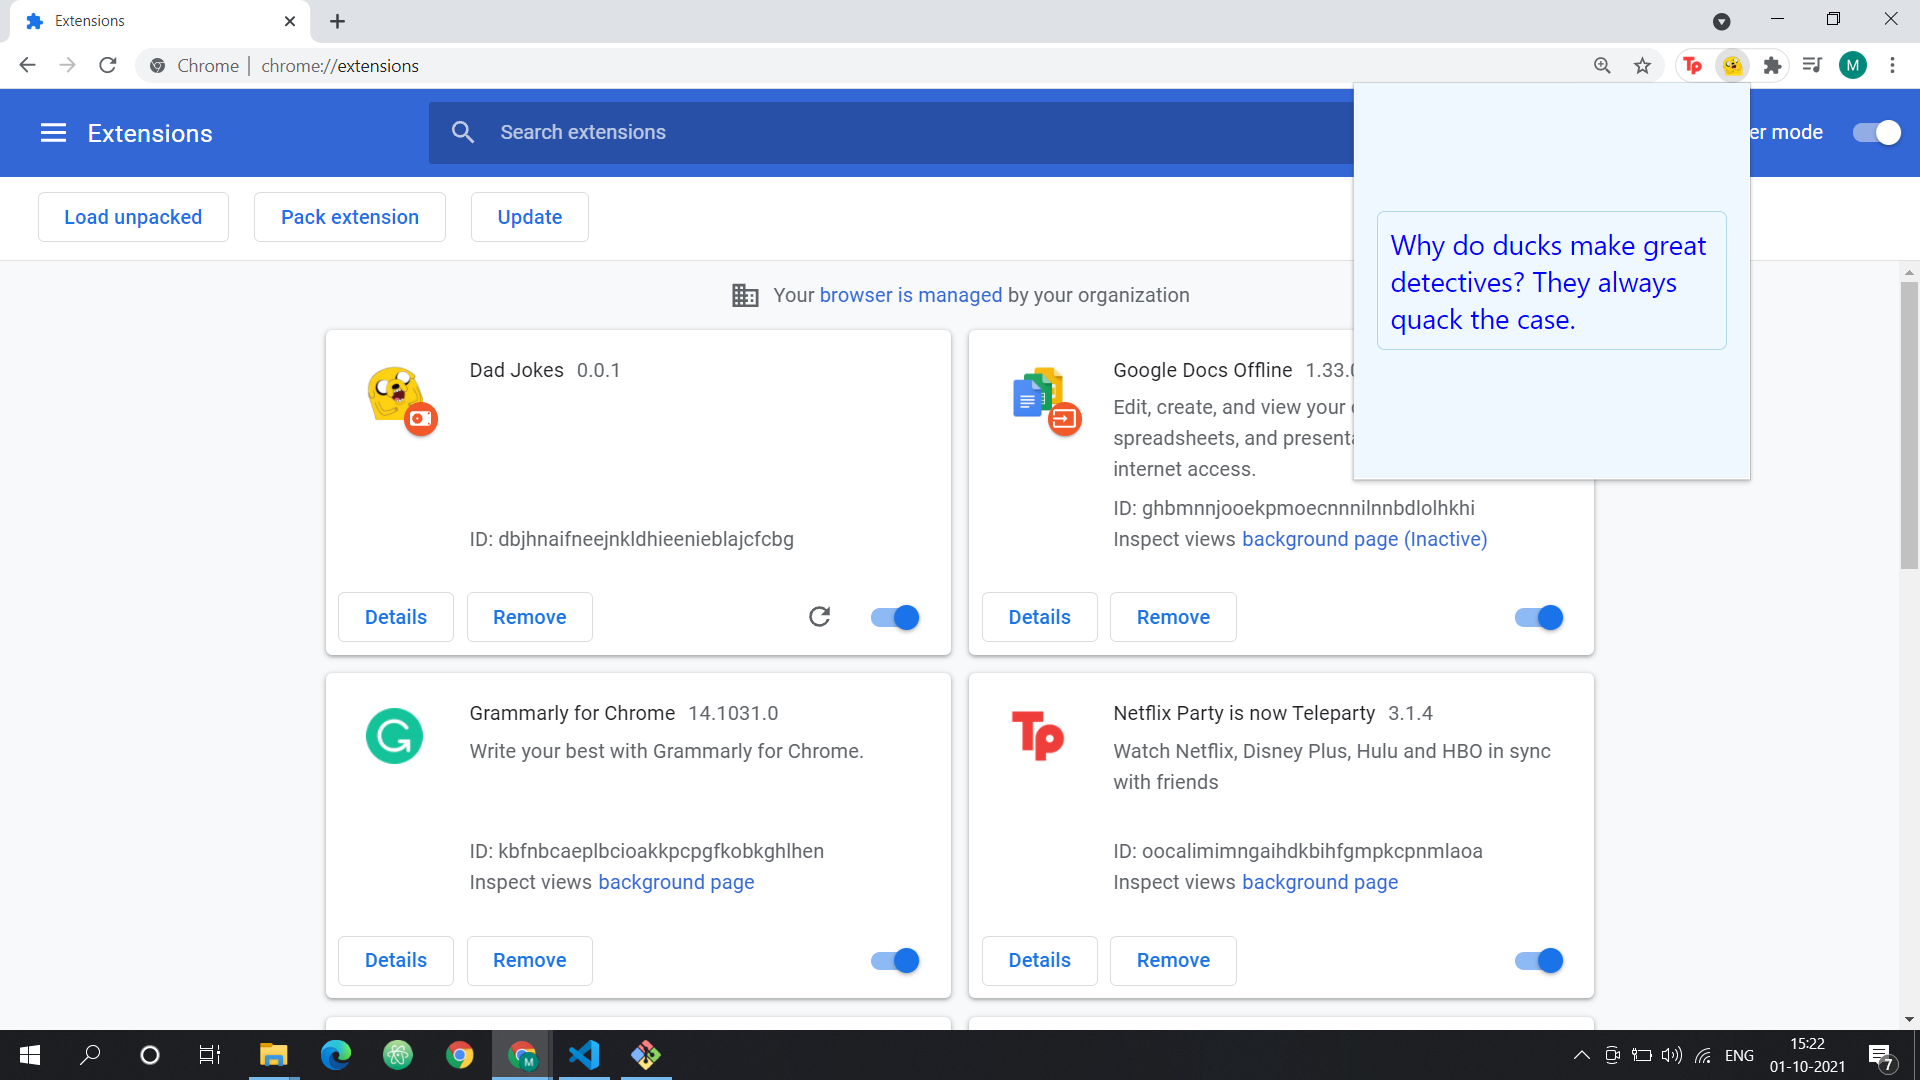Click the Dad Jokes icon next to the address bar

(1733, 65)
